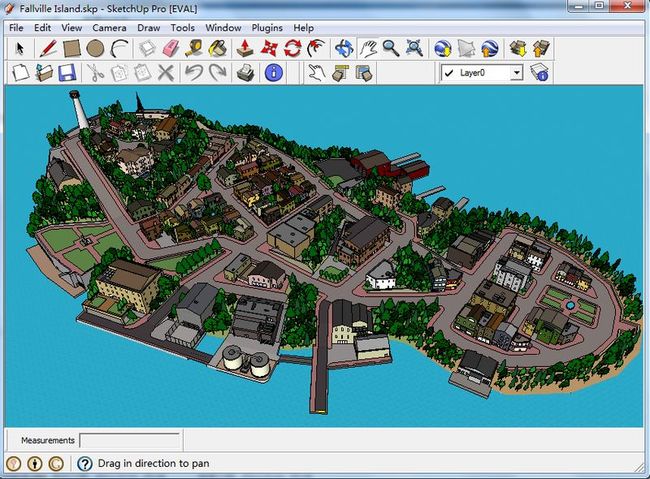Image resolution: width=650 pixels, height=479 pixels.
Task: Open the Help menu
Action: click(303, 28)
